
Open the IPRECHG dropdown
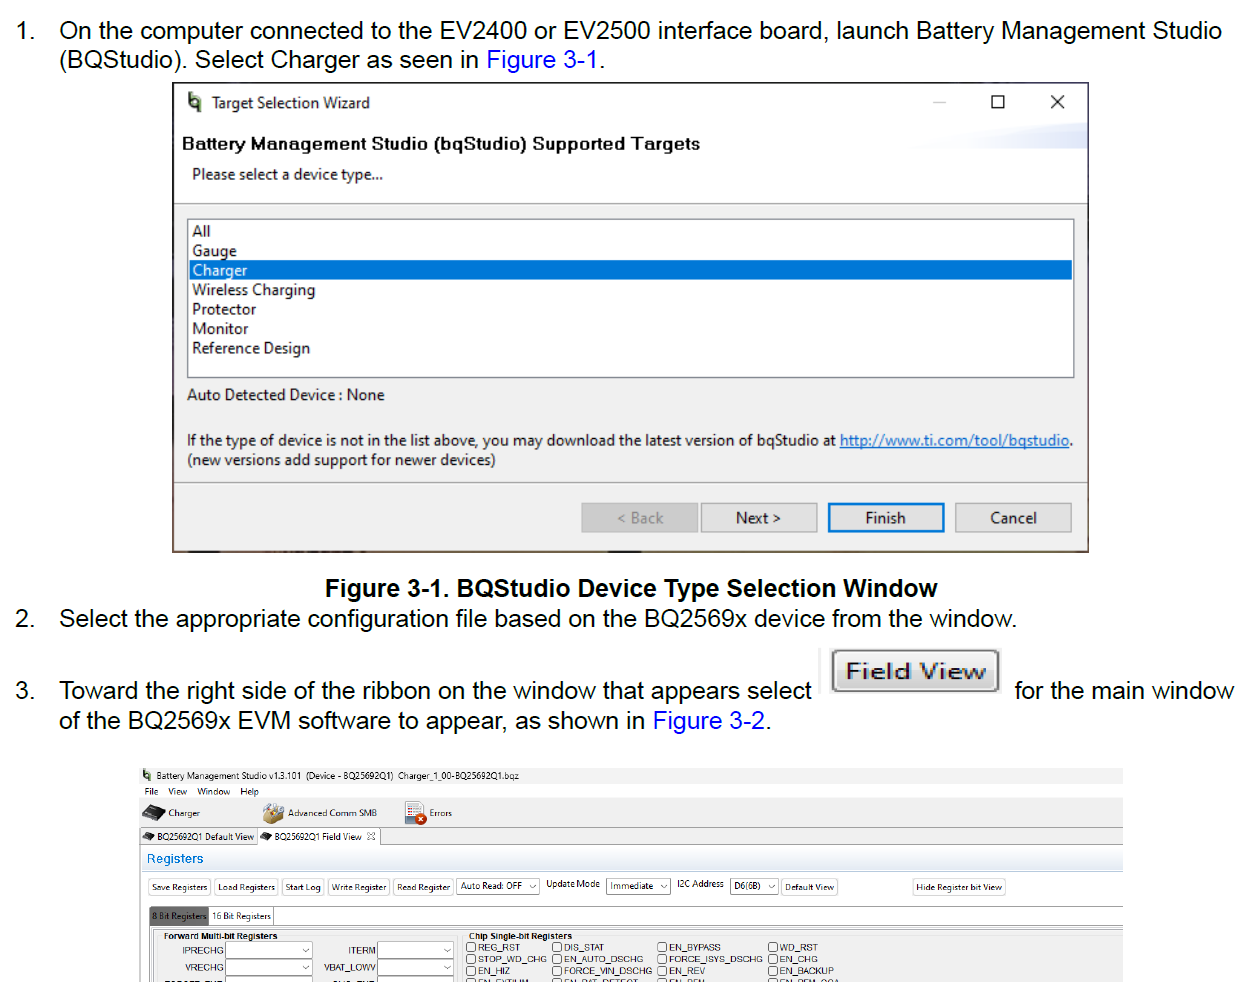269,950
